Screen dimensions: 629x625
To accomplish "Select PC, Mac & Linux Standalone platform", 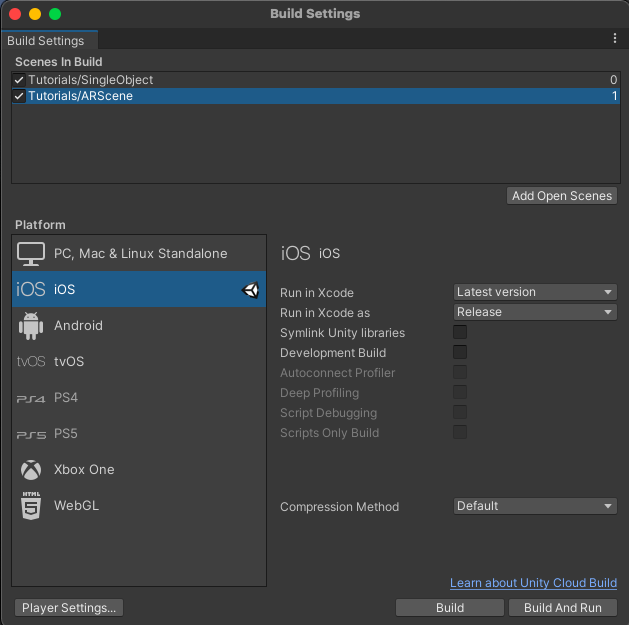I will [139, 254].
